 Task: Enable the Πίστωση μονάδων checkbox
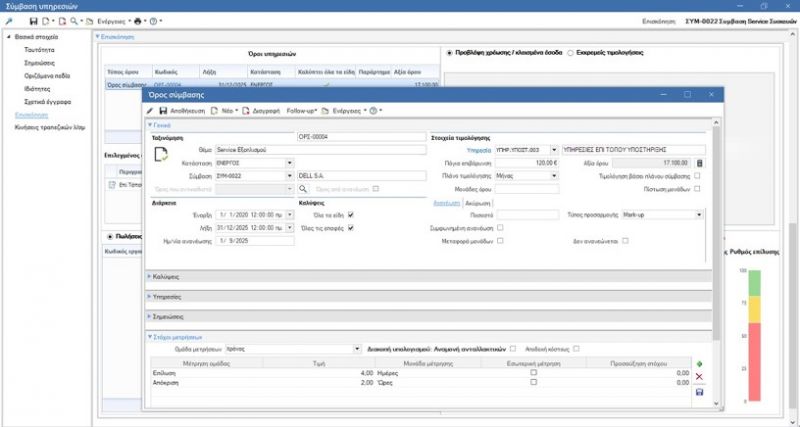(697, 189)
